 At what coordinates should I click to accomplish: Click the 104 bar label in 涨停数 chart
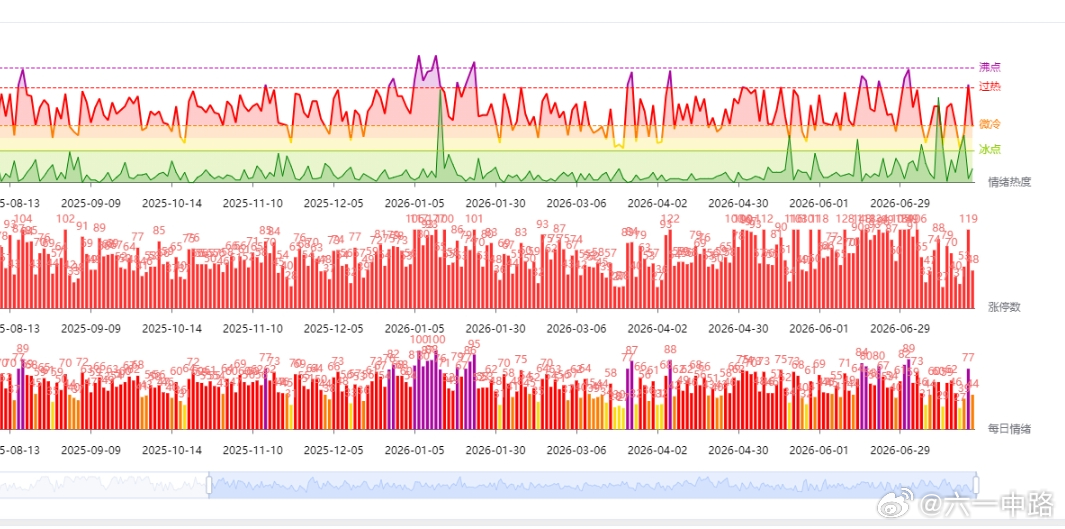coord(23,219)
